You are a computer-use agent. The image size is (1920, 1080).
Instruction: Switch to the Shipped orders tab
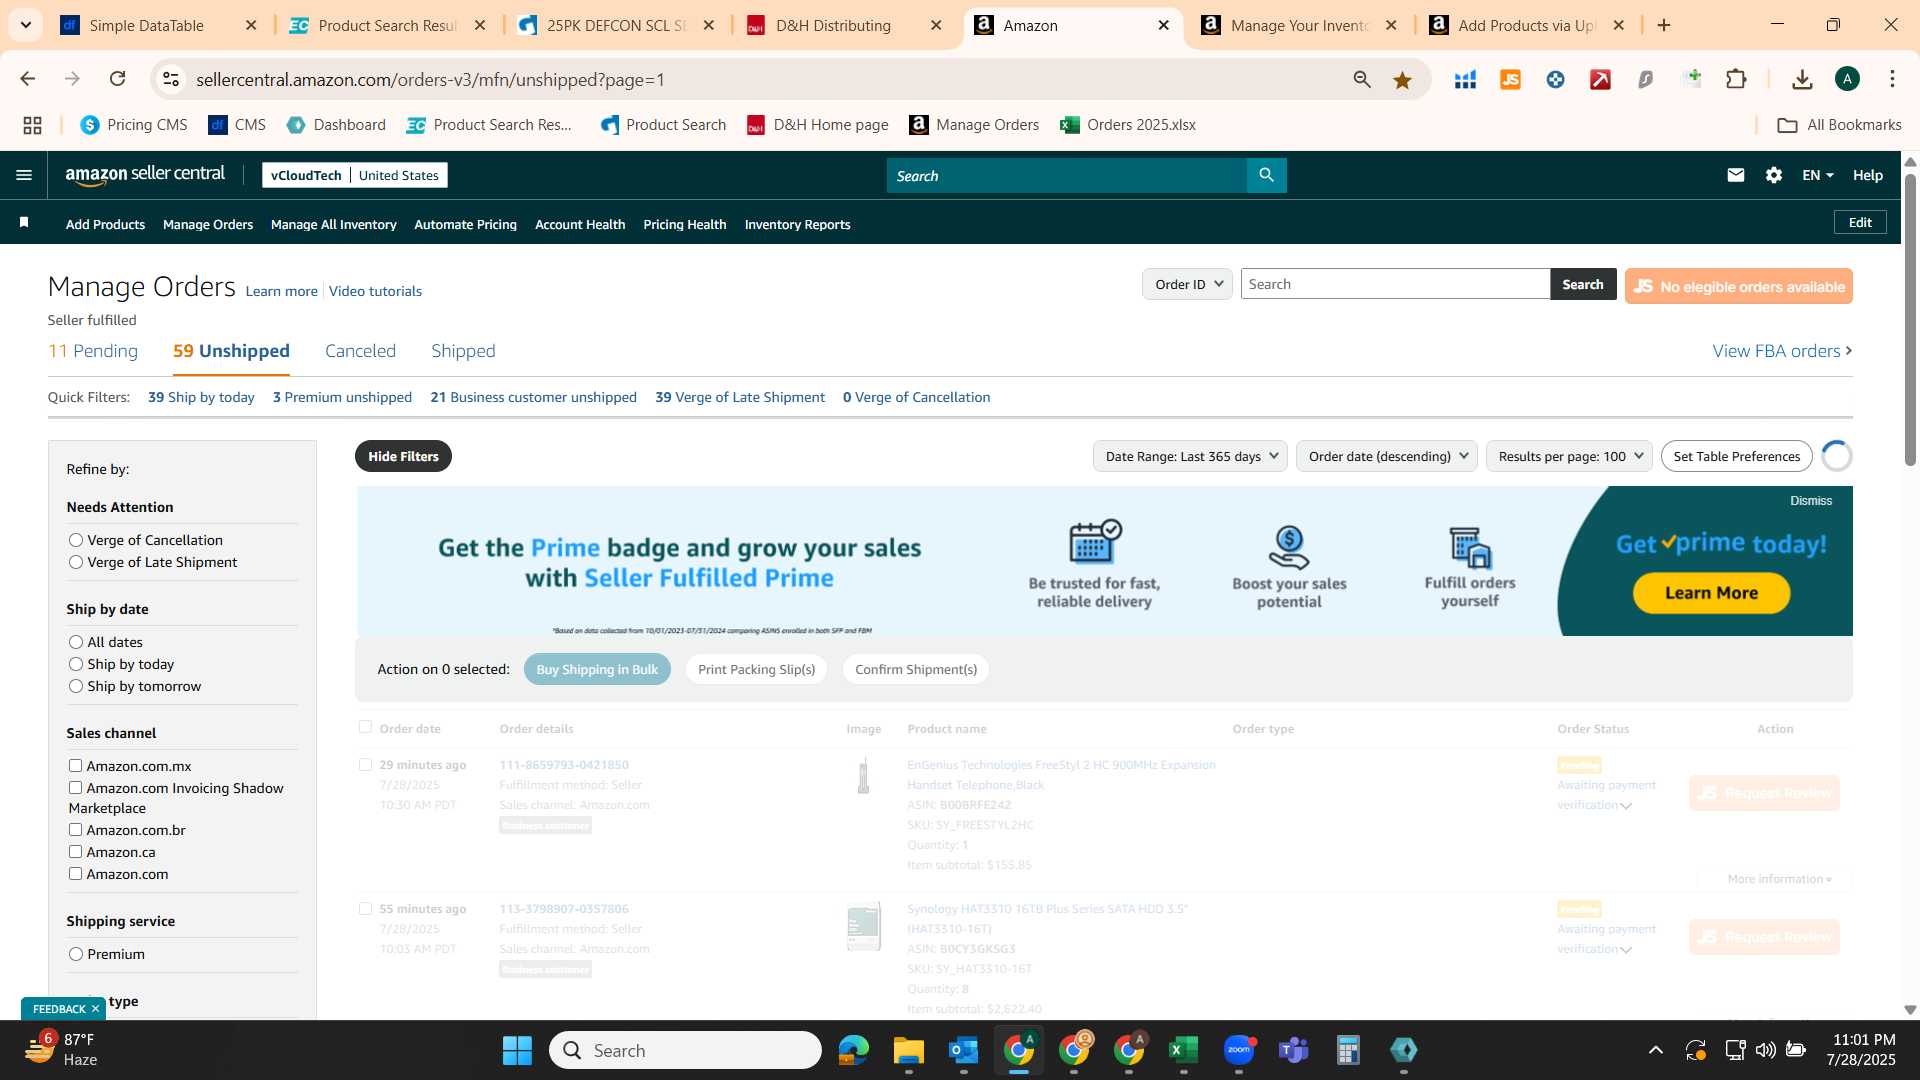point(463,351)
